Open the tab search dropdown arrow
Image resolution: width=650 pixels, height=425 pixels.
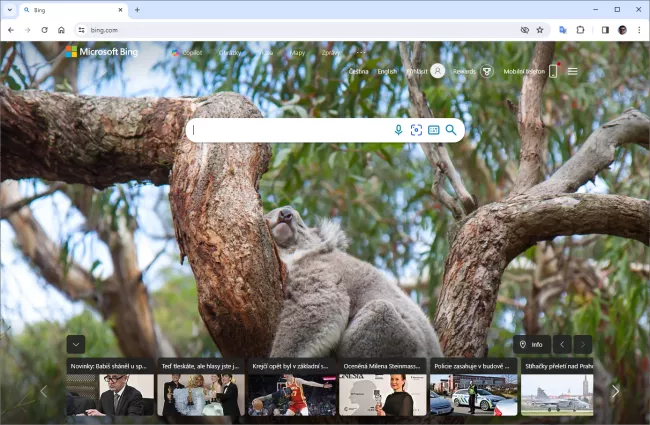coord(9,10)
